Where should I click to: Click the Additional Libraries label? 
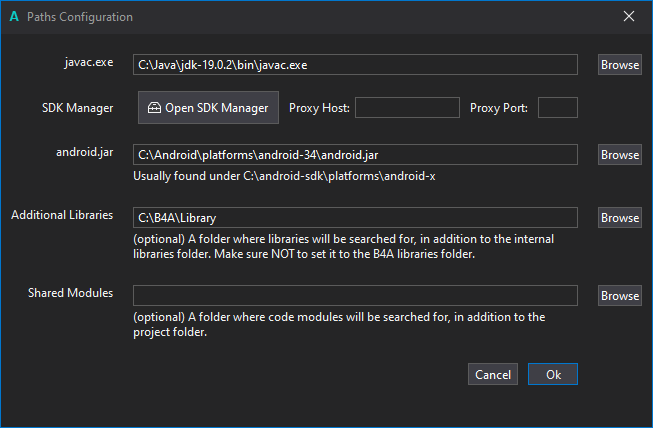pos(62,215)
